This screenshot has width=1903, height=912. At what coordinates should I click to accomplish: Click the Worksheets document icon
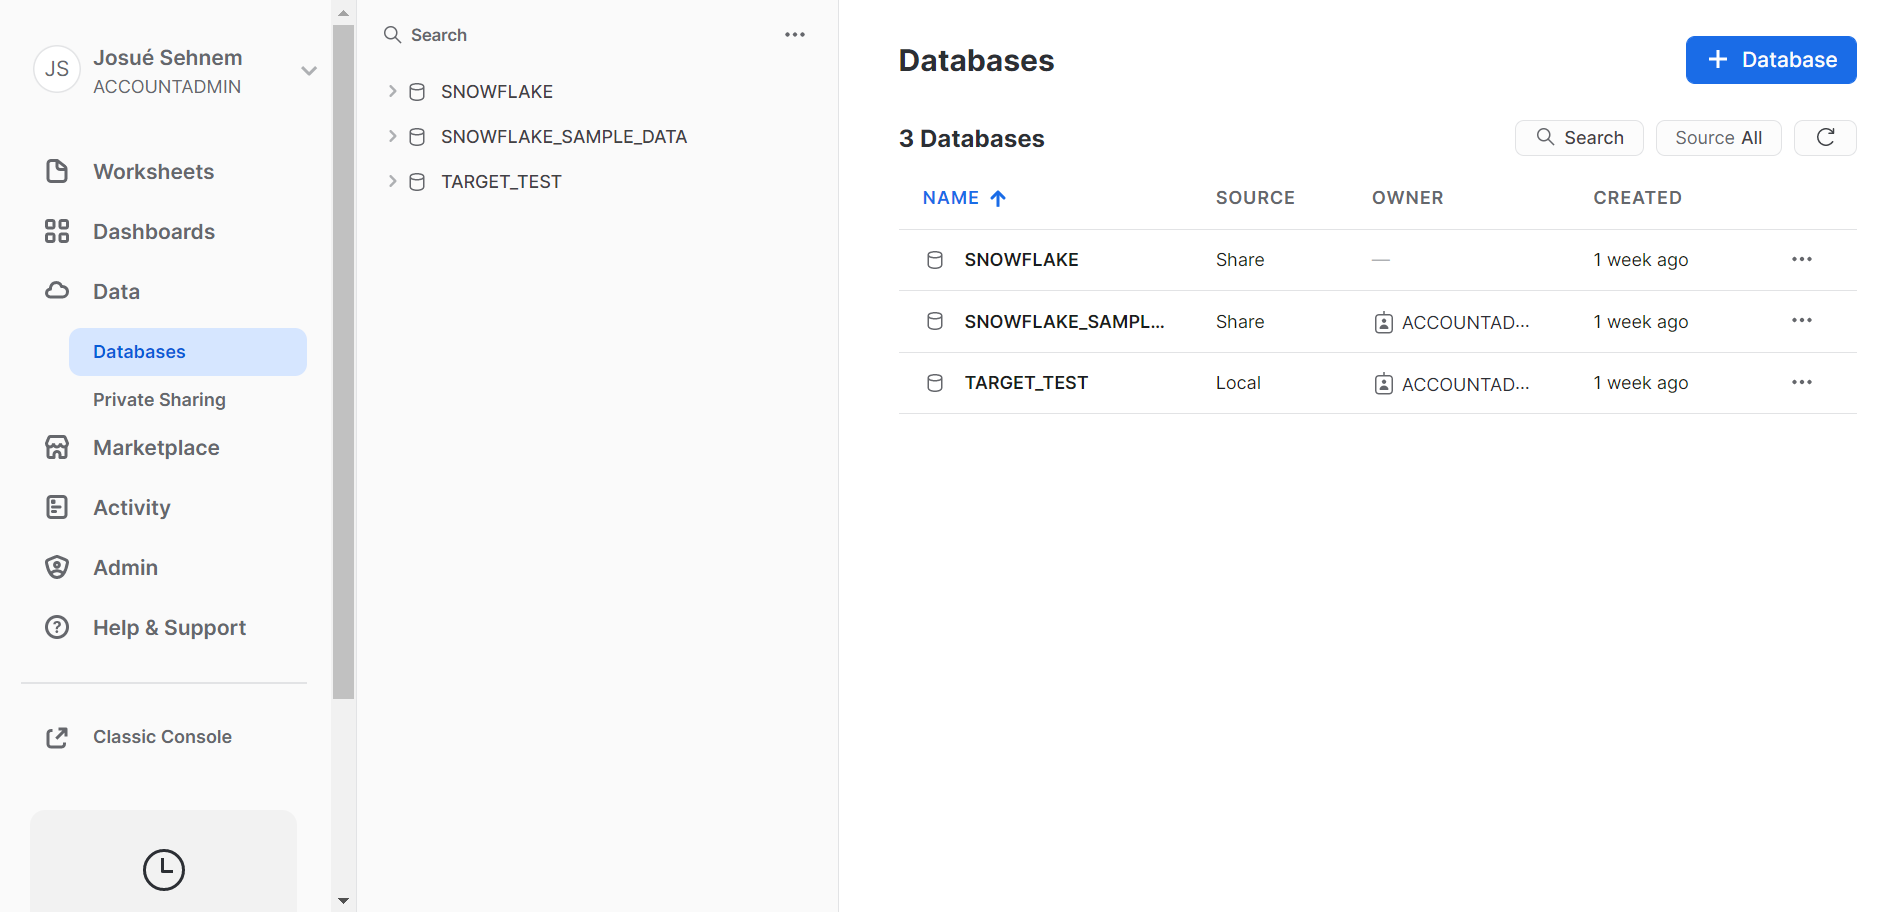click(x=57, y=171)
